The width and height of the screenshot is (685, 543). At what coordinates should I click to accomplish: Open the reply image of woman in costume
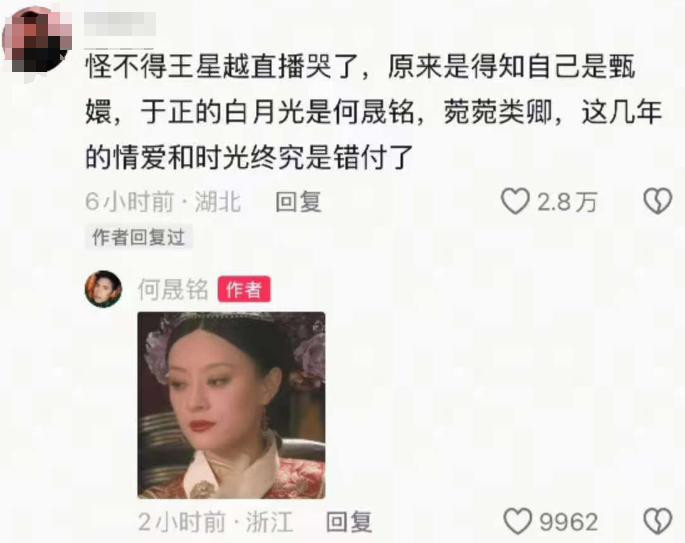[231, 405]
